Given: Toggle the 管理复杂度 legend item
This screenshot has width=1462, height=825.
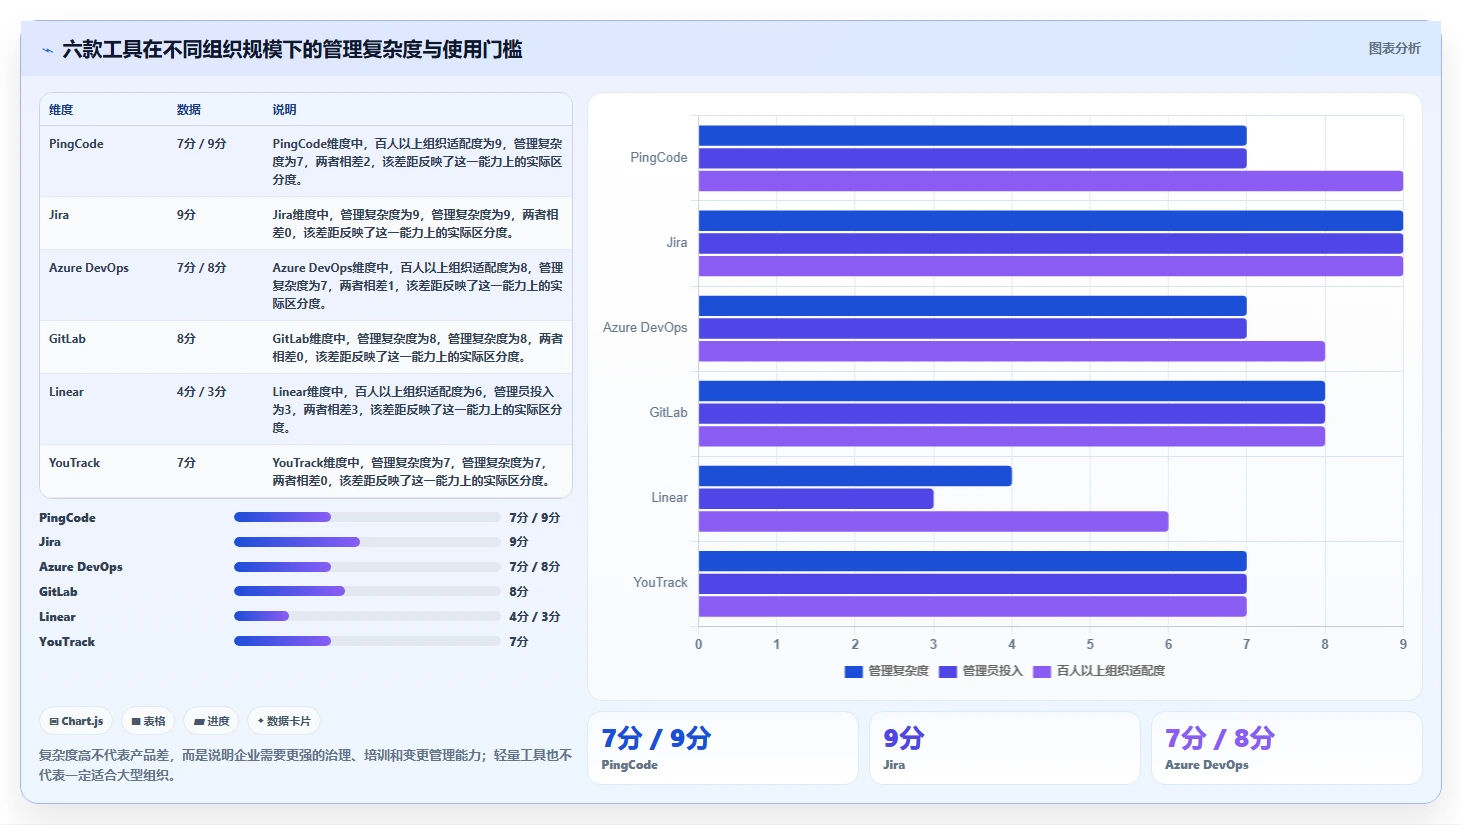Looking at the screenshot, I should [x=887, y=671].
